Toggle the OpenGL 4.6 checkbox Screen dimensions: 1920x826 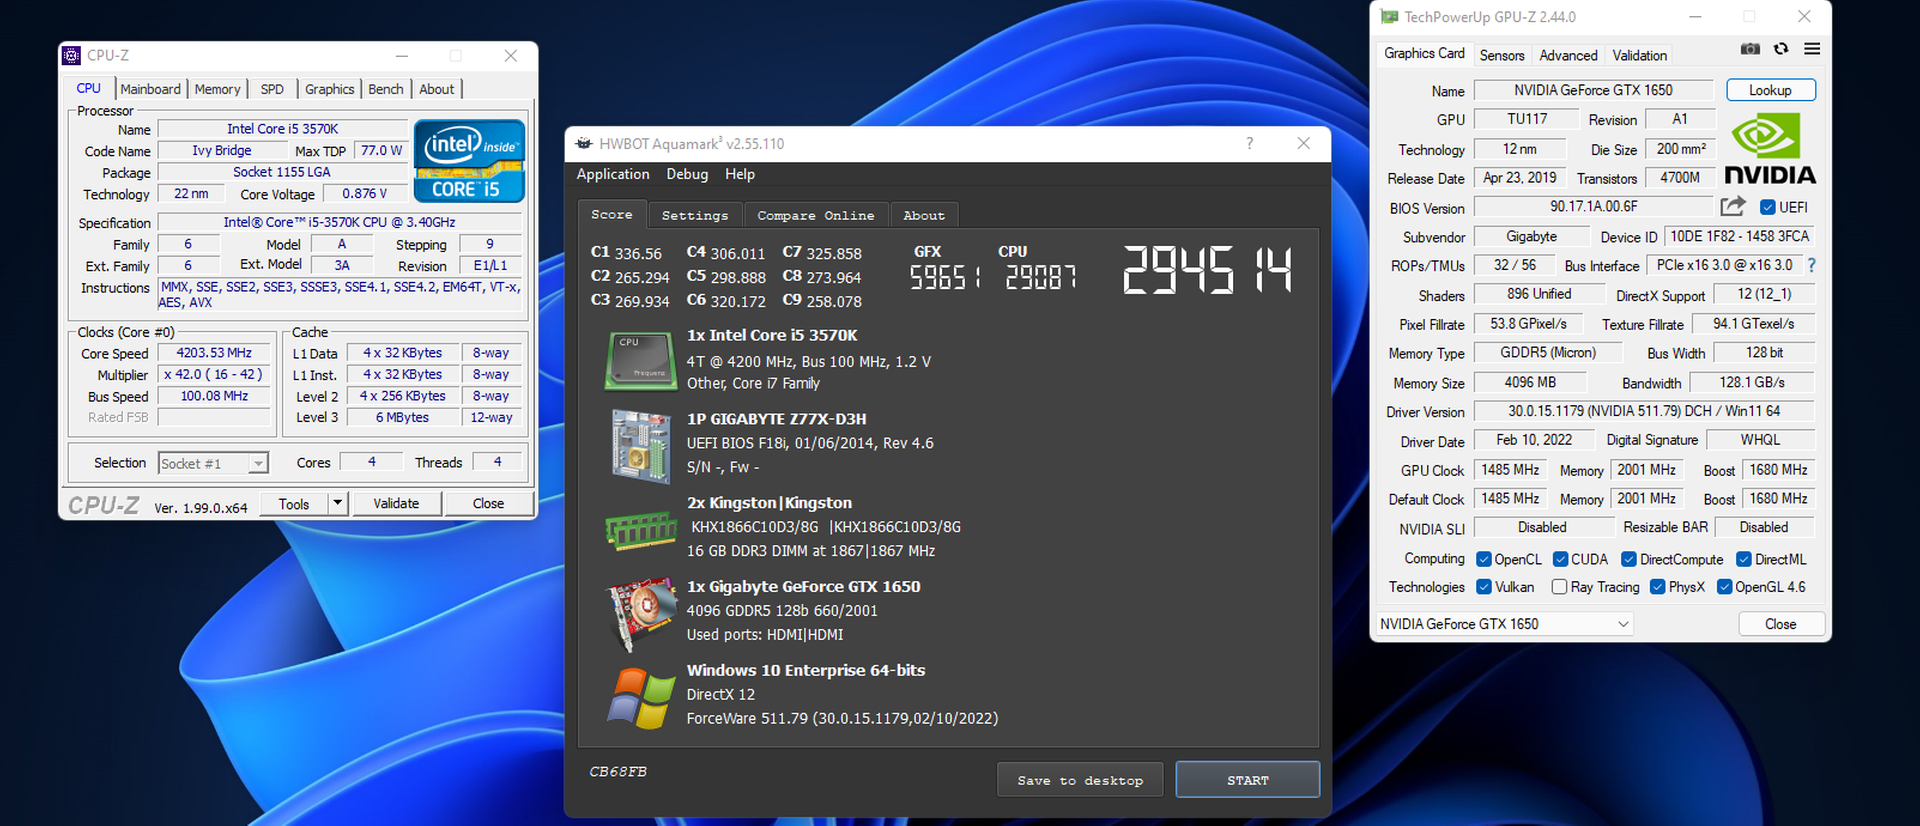(1724, 587)
